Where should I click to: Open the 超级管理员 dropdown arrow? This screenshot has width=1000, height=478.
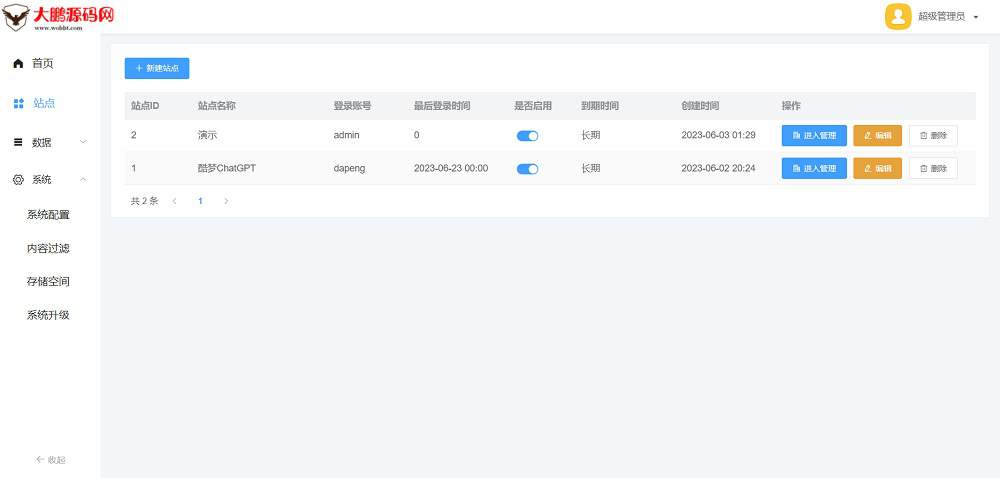click(x=976, y=17)
